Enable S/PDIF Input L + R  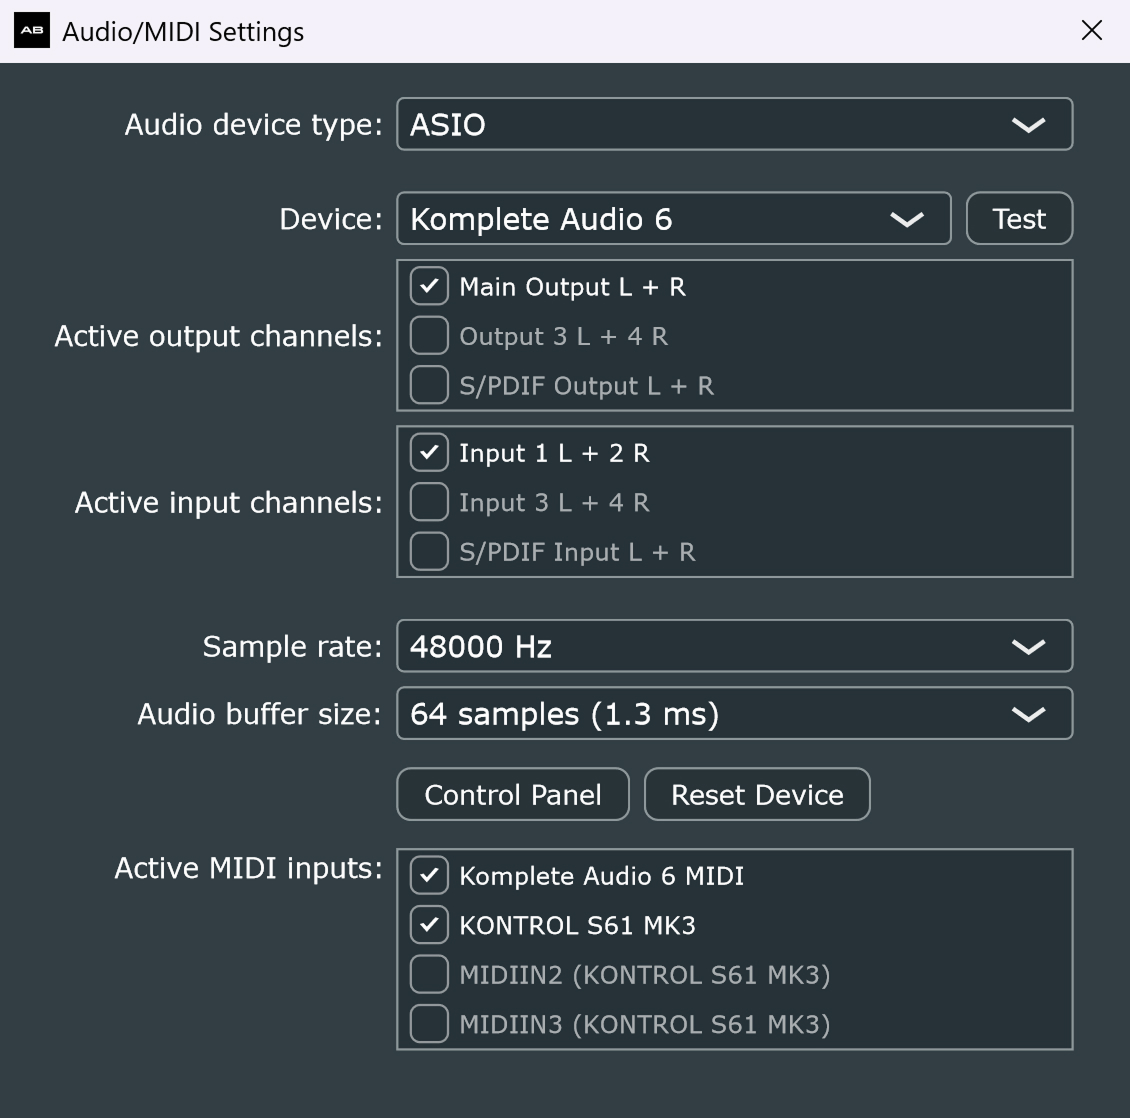pyautogui.click(x=429, y=552)
